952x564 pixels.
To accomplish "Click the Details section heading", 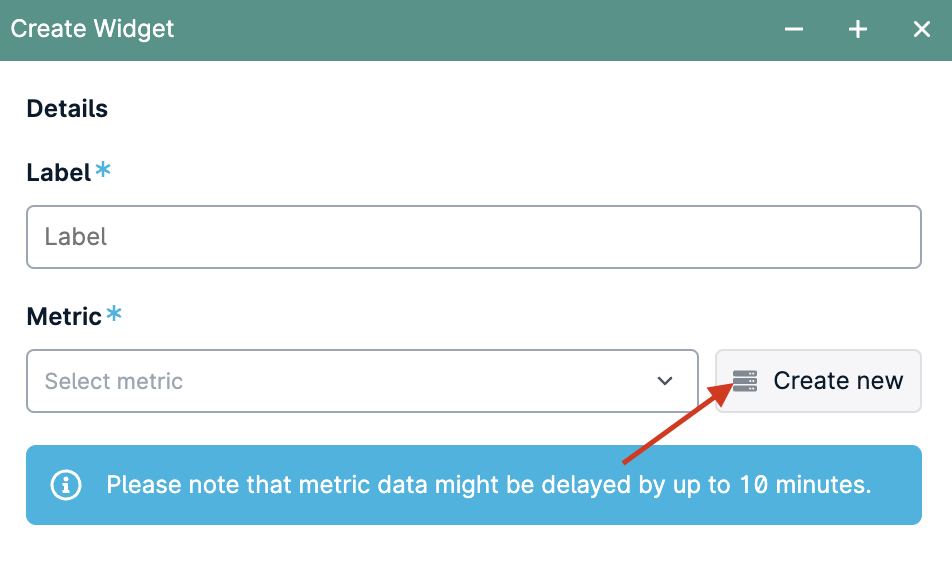I will (x=67, y=109).
